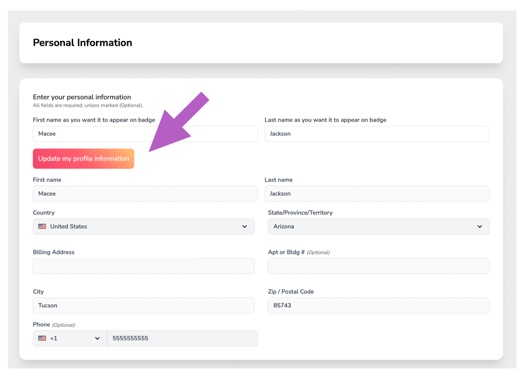Click the 'Enter your personal information' text
526x378 pixels.
pyautogui.click(x=82, y=97)
